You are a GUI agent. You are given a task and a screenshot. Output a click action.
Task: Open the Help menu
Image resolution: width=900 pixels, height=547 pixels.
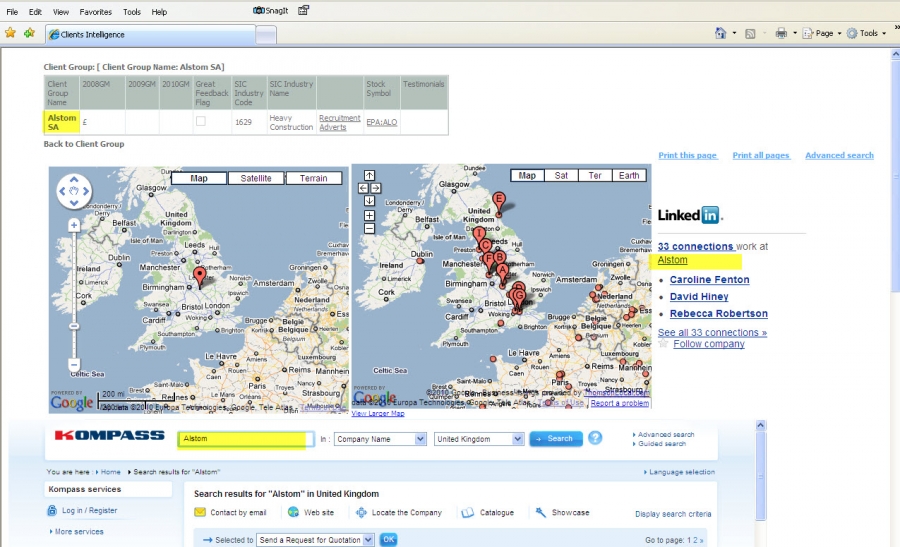point(159,11)
